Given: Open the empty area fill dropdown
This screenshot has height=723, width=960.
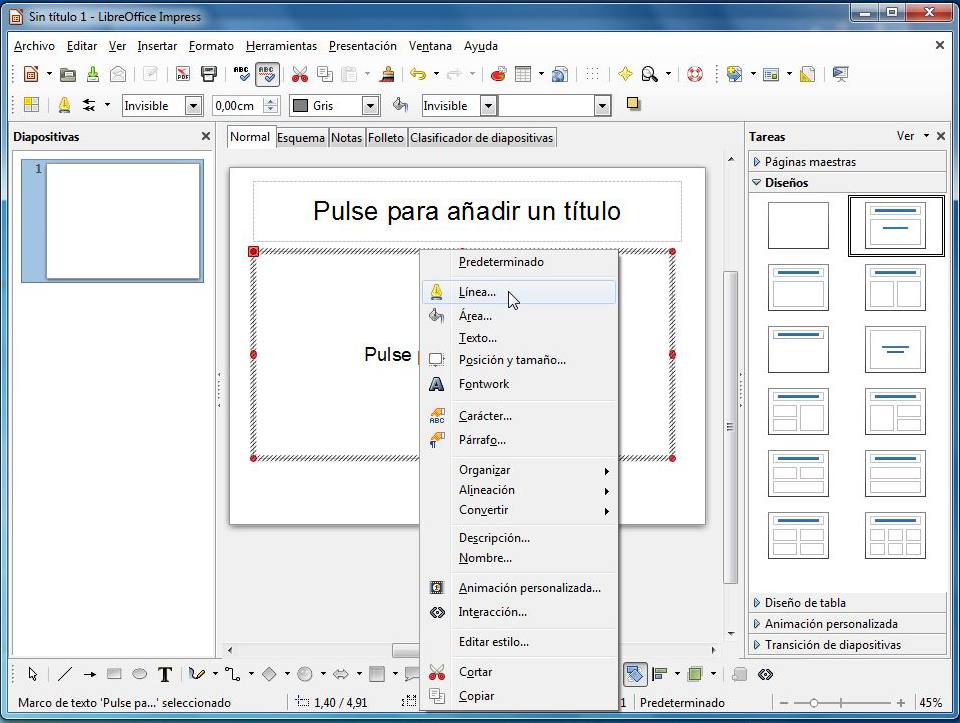Looking at the screenshot, I should click(602, 106).
